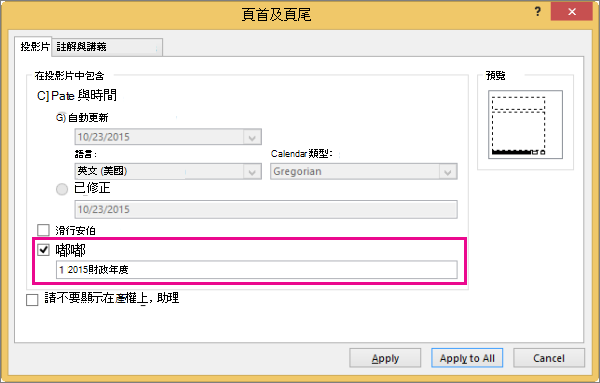
Task: Click the 在投影片中包含 group label
Action: tap(69, 76)
